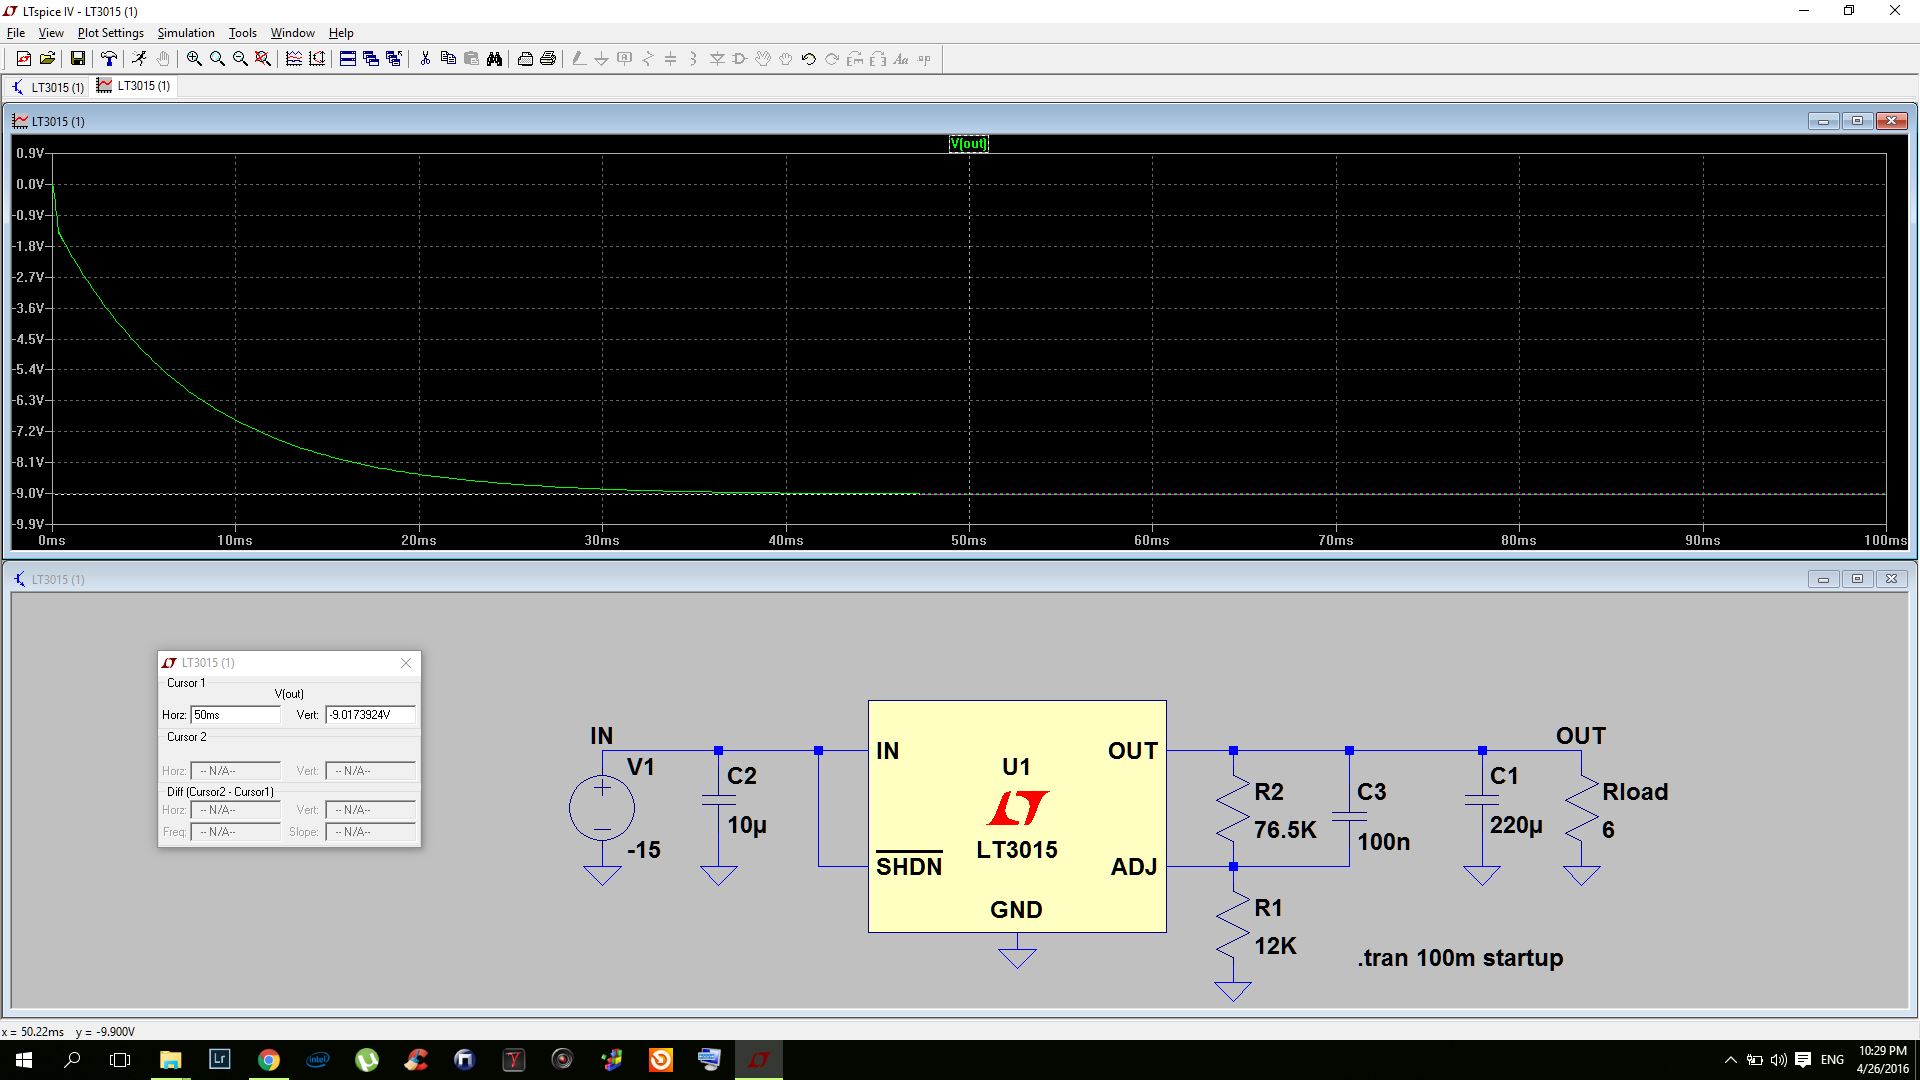Click the undo arrow icon
The height and width of the screenshot is (1080, 1920).
tap(809, 59)
